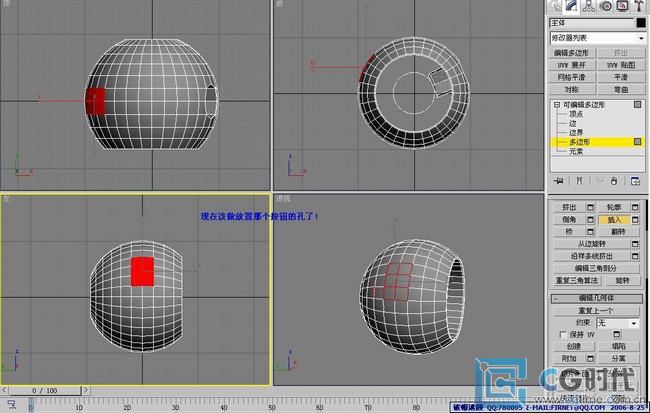Click the 编辑三角剖分 button
Image resolution: width=650 pixels, height=413 pixels.
pyautogui.click(x=596, y=268)
